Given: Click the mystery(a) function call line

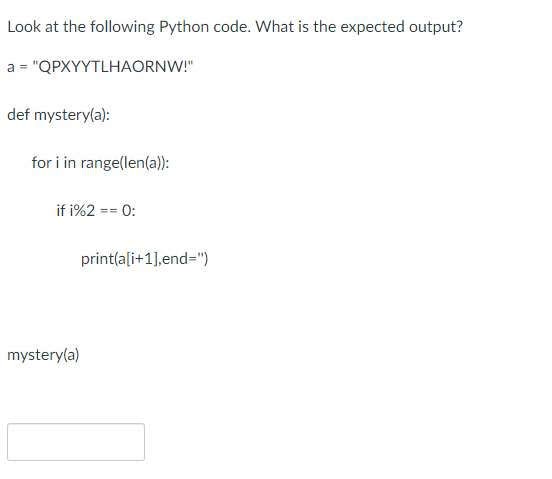Looking at the screenshot, I should click(x=43, y=355).
